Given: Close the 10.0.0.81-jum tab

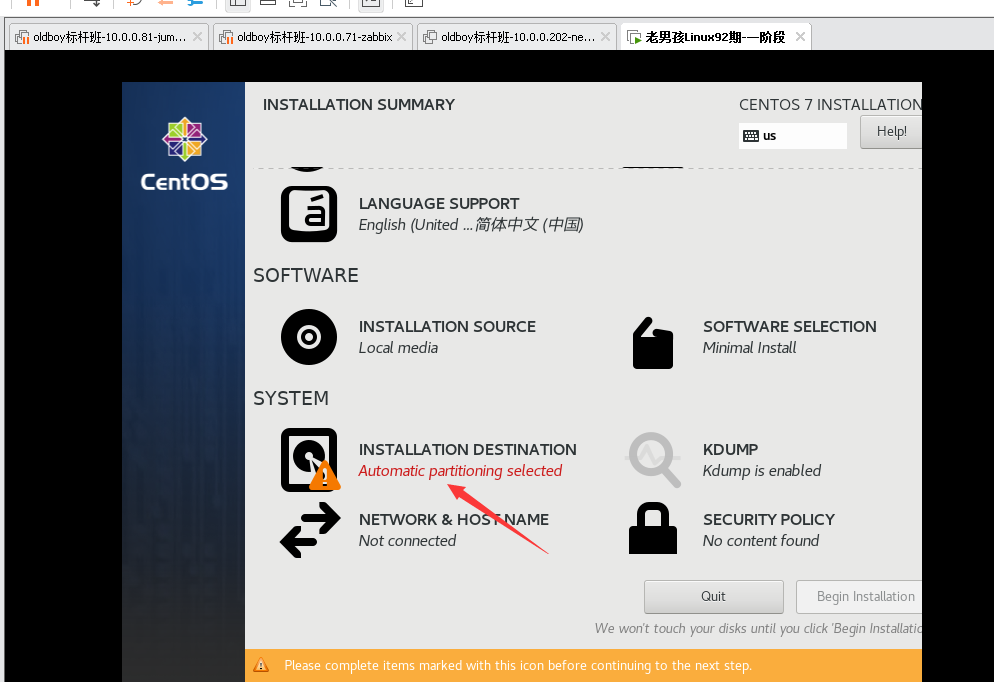Looking at the screenshot, I should tap(197, 37).
